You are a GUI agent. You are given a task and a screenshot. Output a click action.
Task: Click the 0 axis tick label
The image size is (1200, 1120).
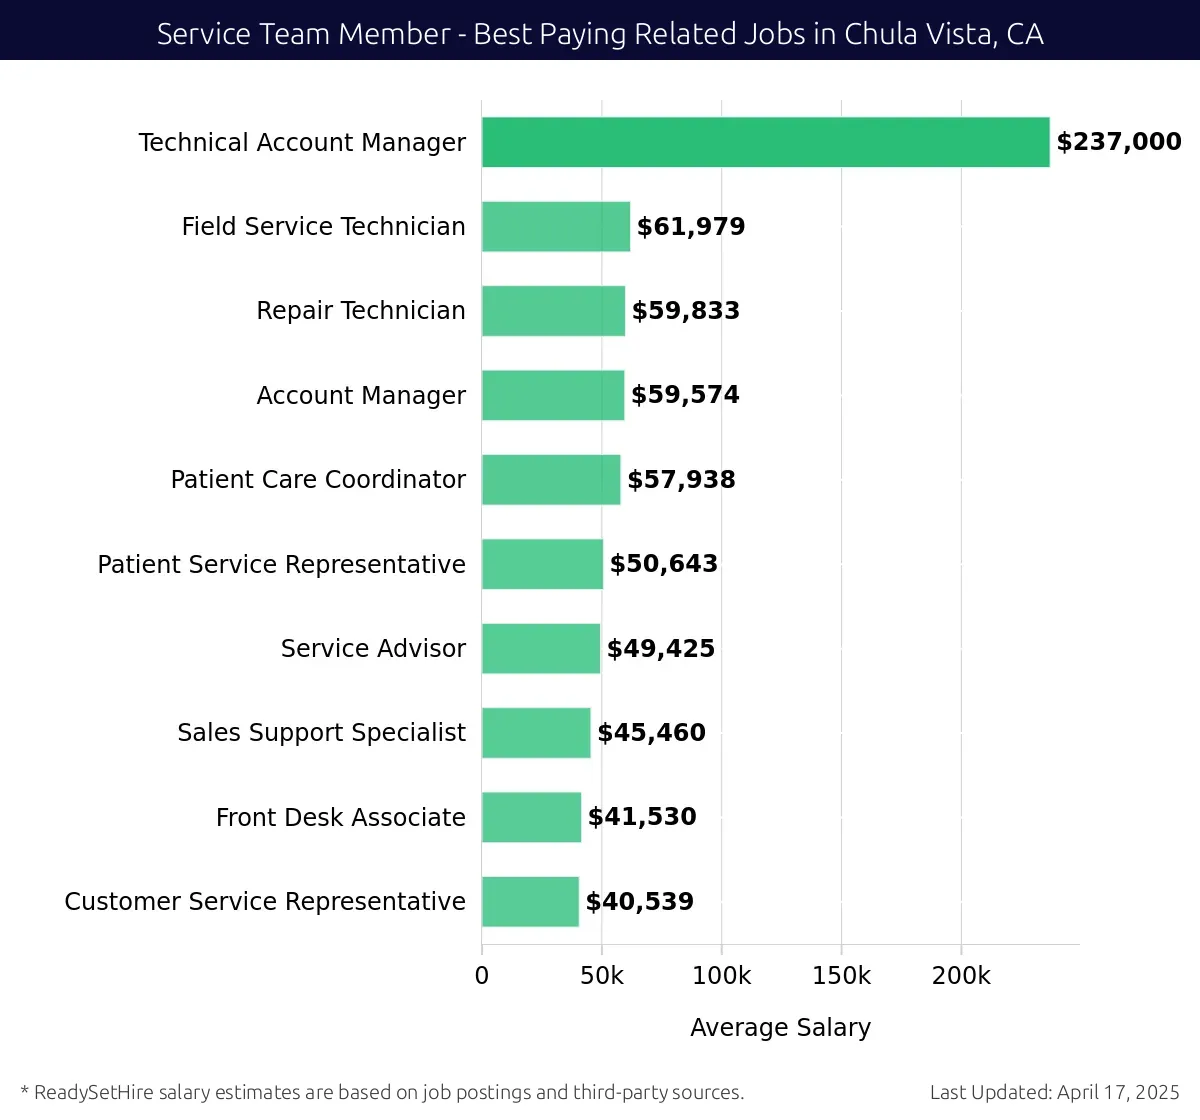tap(482, 976)
